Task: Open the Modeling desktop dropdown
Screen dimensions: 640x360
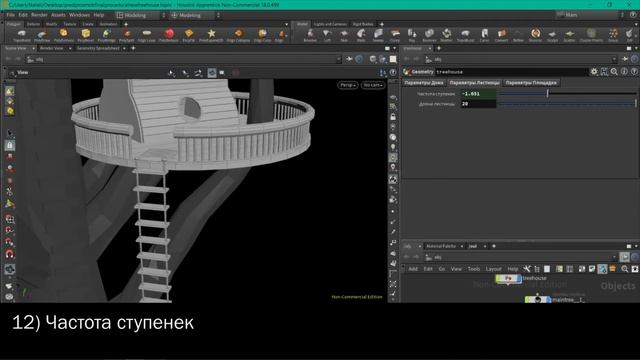Action: click(141, 15)
